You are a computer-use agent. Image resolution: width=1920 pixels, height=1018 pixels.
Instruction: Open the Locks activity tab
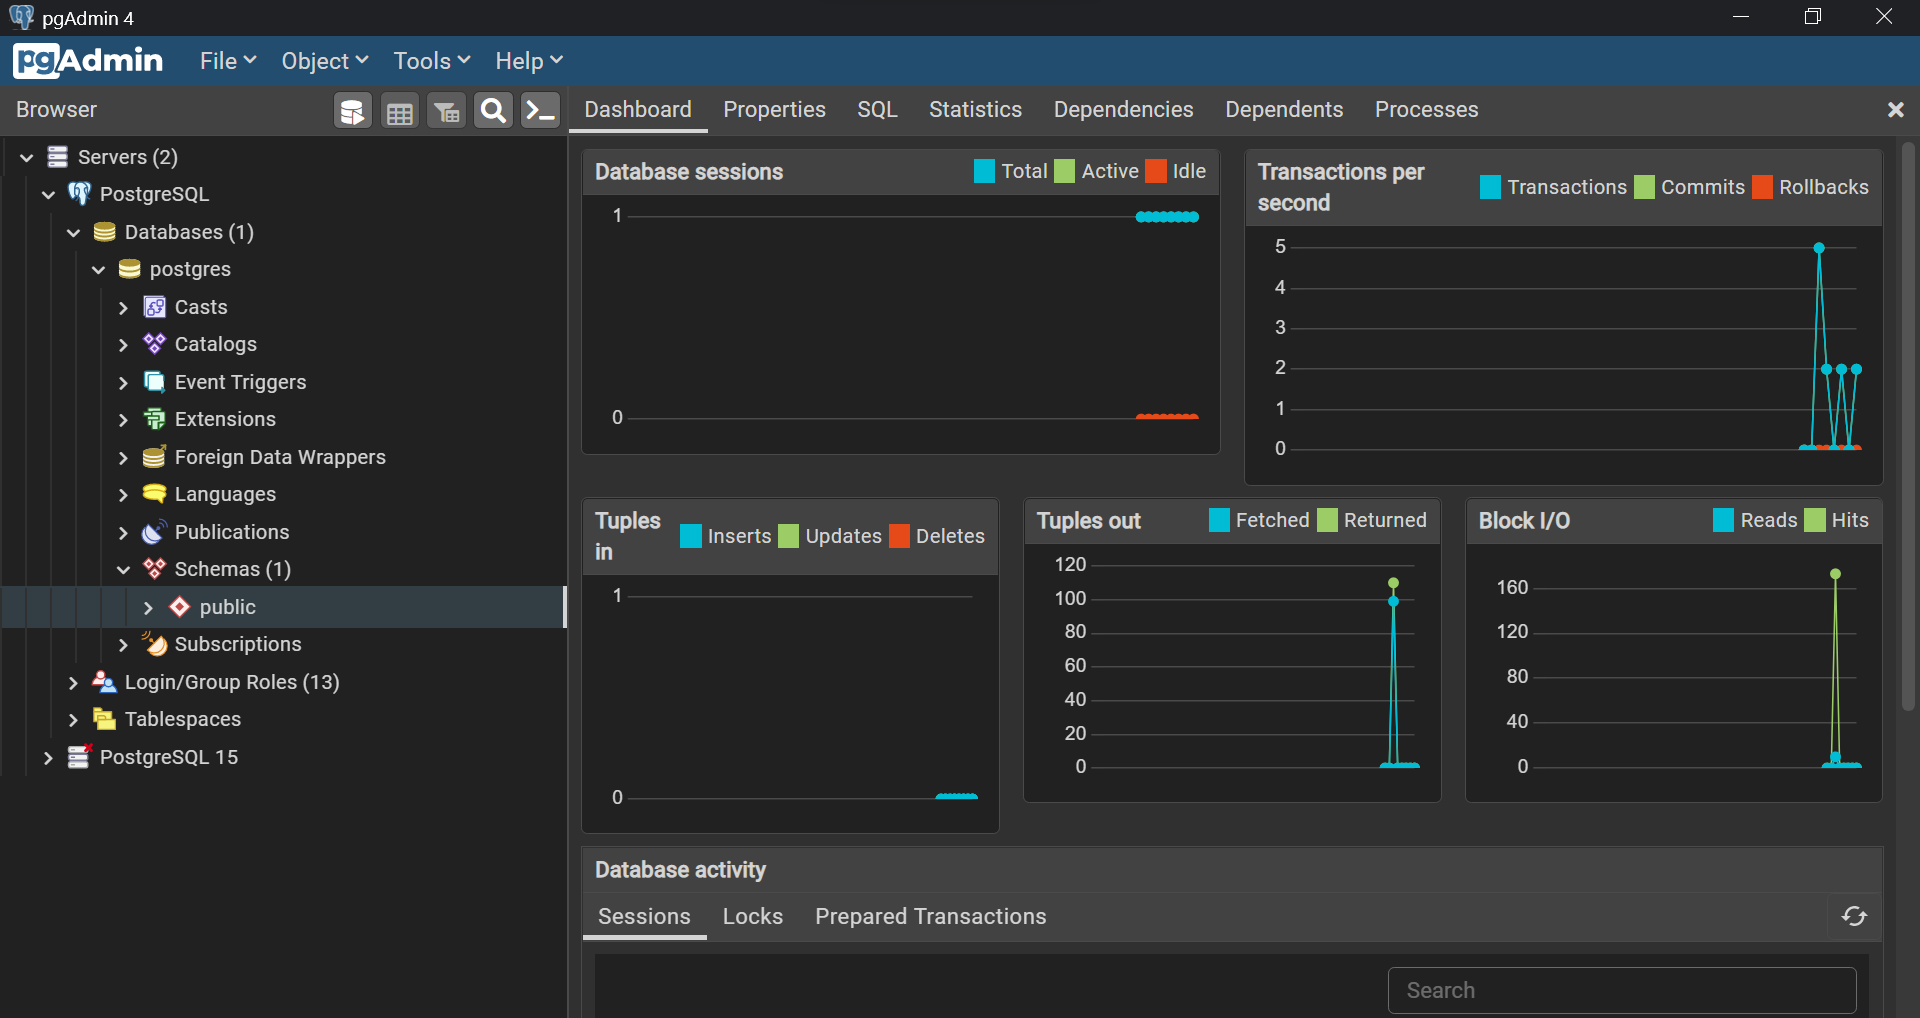[752, 916]
